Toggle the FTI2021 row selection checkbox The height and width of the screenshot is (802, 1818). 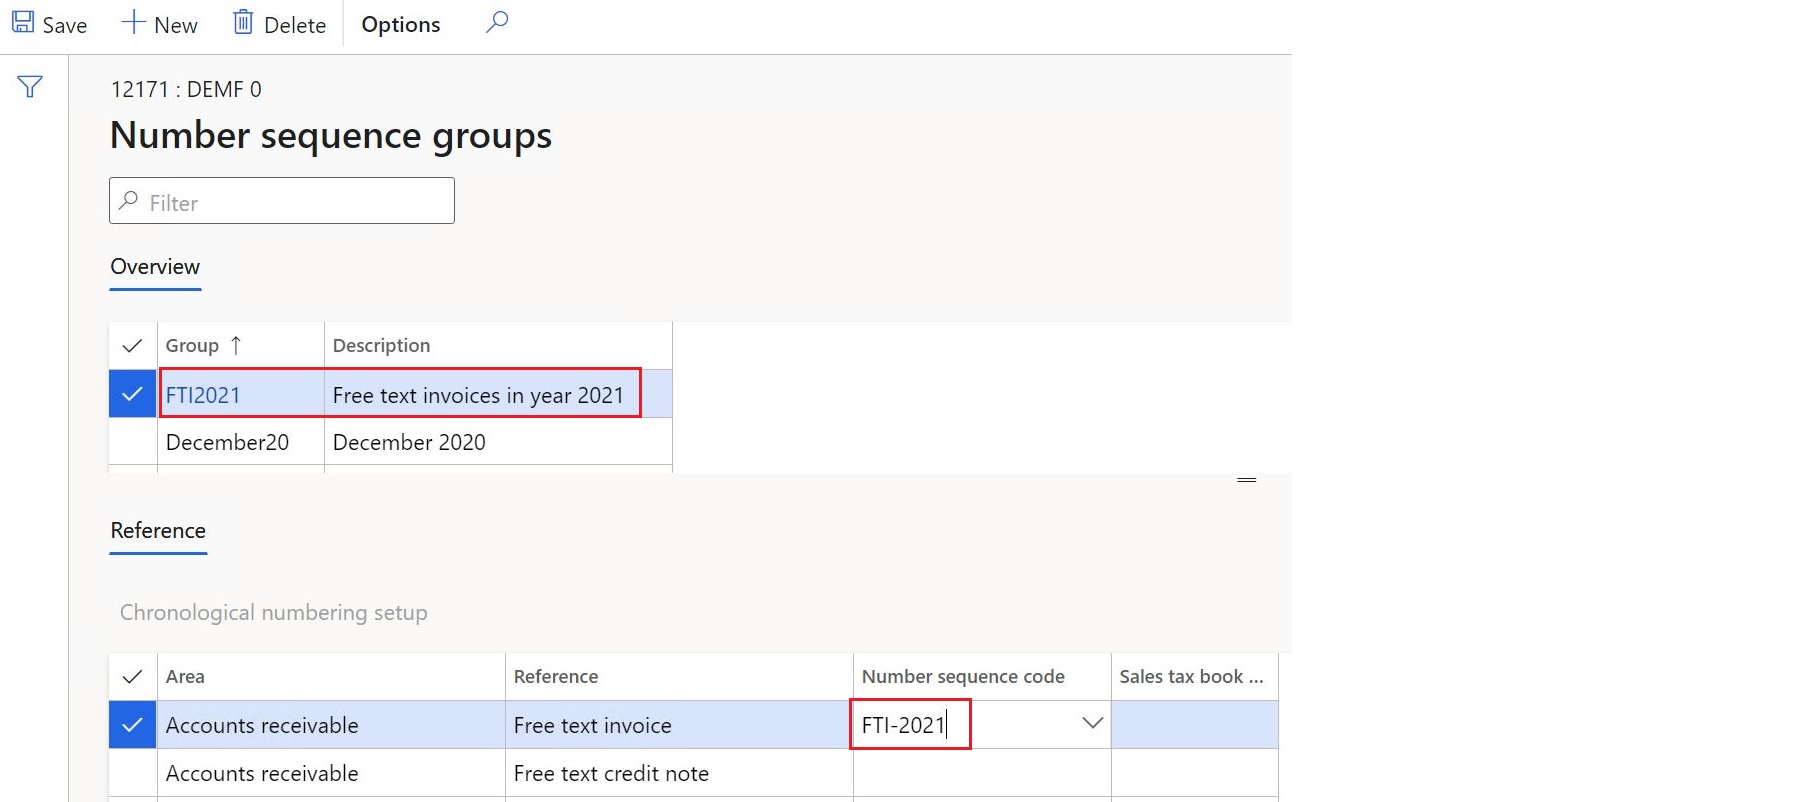coord(132,394)
